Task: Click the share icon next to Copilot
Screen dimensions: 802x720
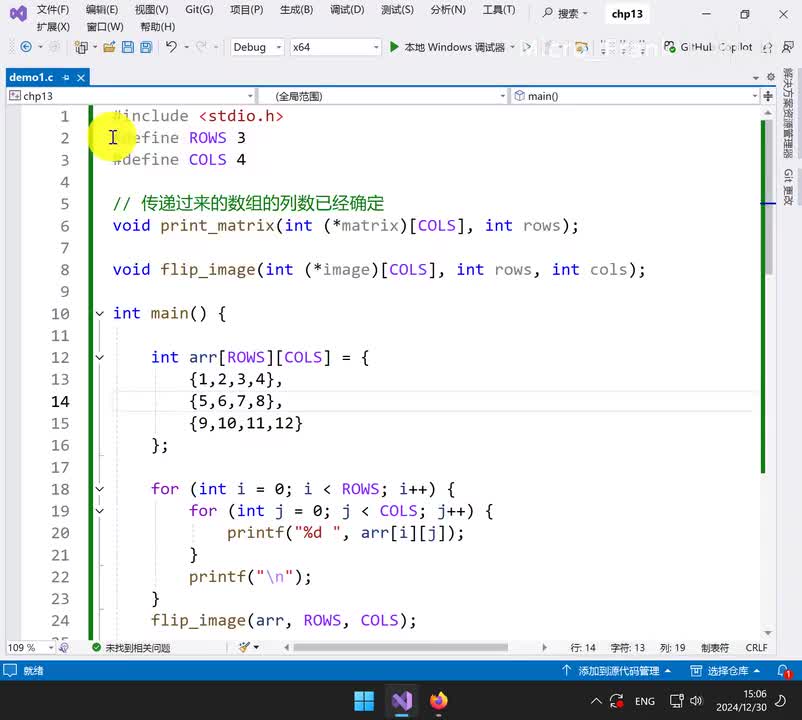Action: pos(766,48)
